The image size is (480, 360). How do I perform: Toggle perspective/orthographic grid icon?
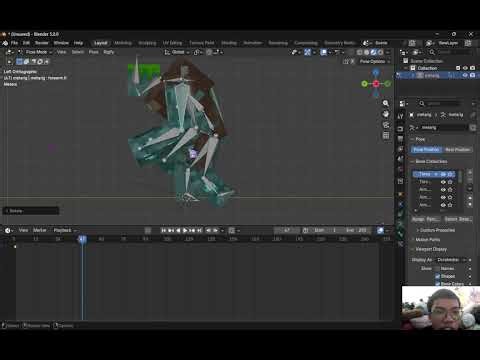[386, 135]
